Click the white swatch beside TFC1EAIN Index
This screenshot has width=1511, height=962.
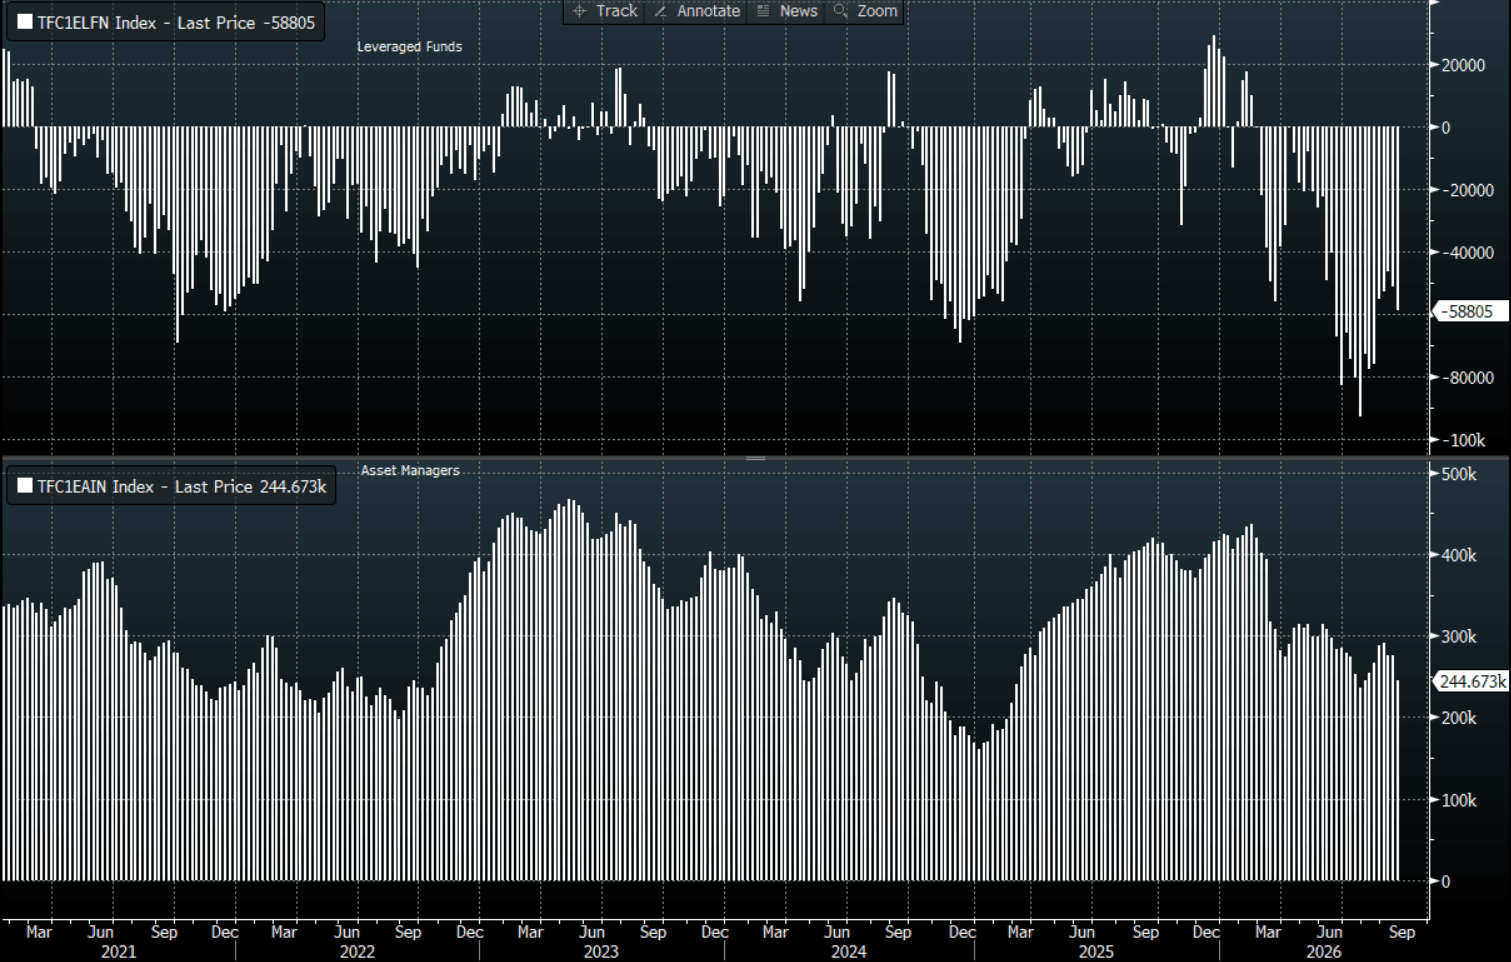25,486
